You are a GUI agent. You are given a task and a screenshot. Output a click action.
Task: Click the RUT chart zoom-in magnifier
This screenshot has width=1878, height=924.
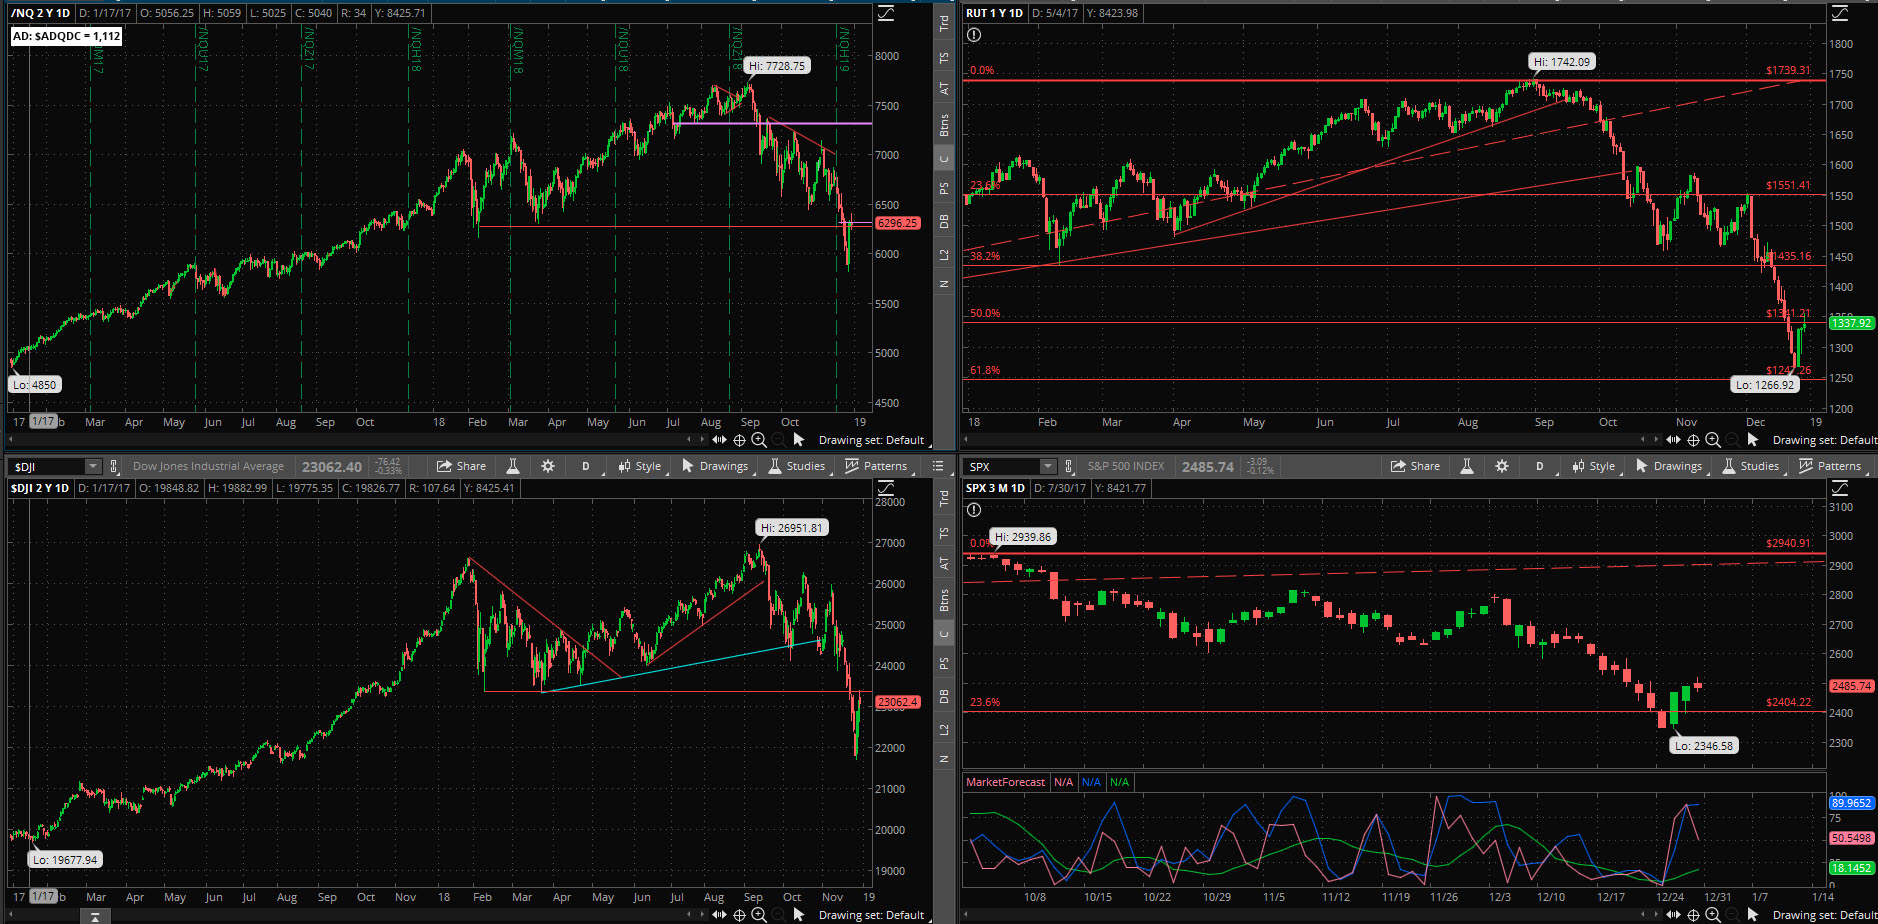(1713, 440)
